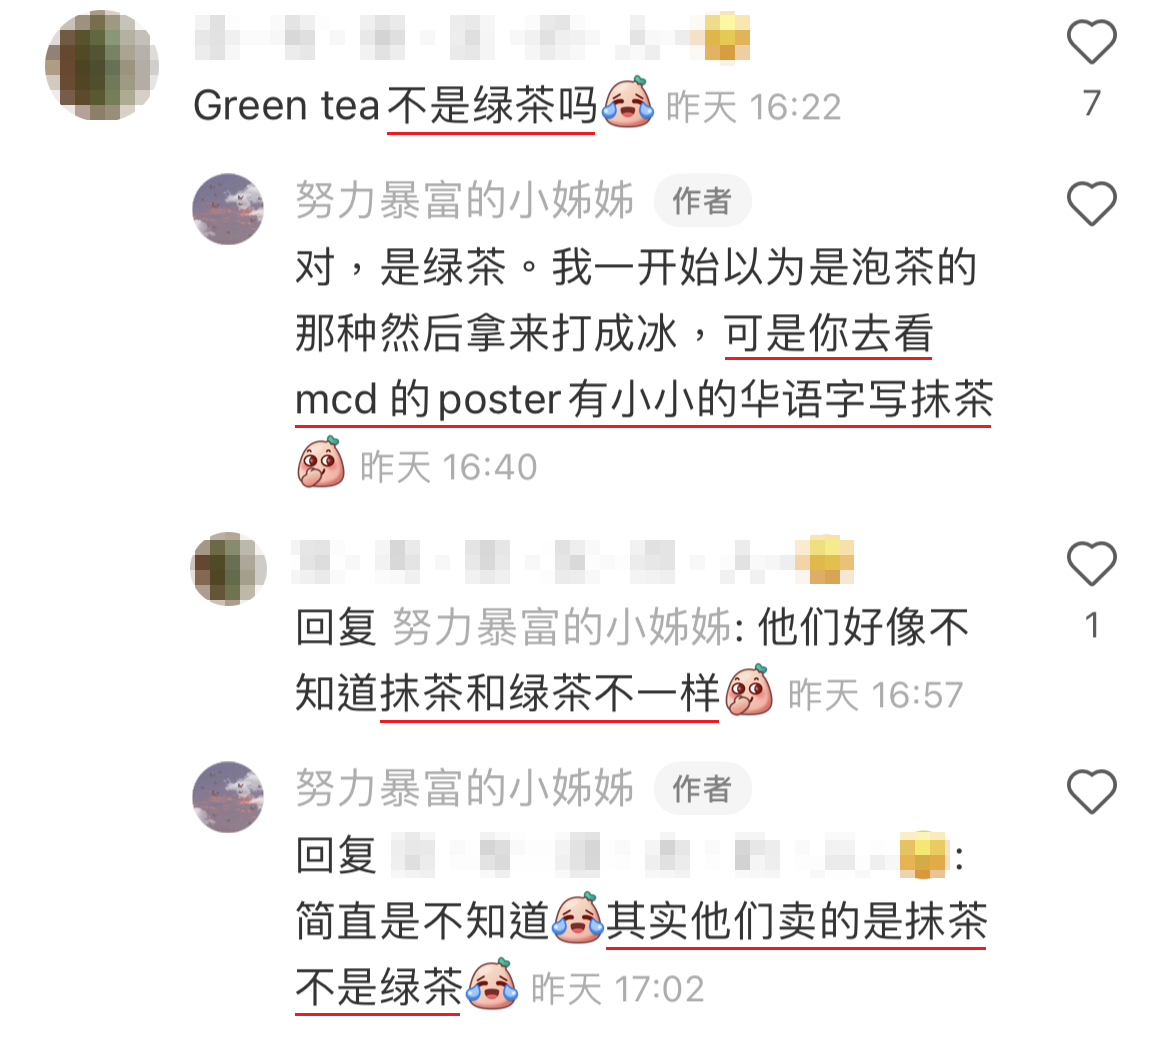Viewport: 1170px width, 1048px height.
Task: Open the blurred username on the 16:57 reply
Action: (x=573, y=560)
